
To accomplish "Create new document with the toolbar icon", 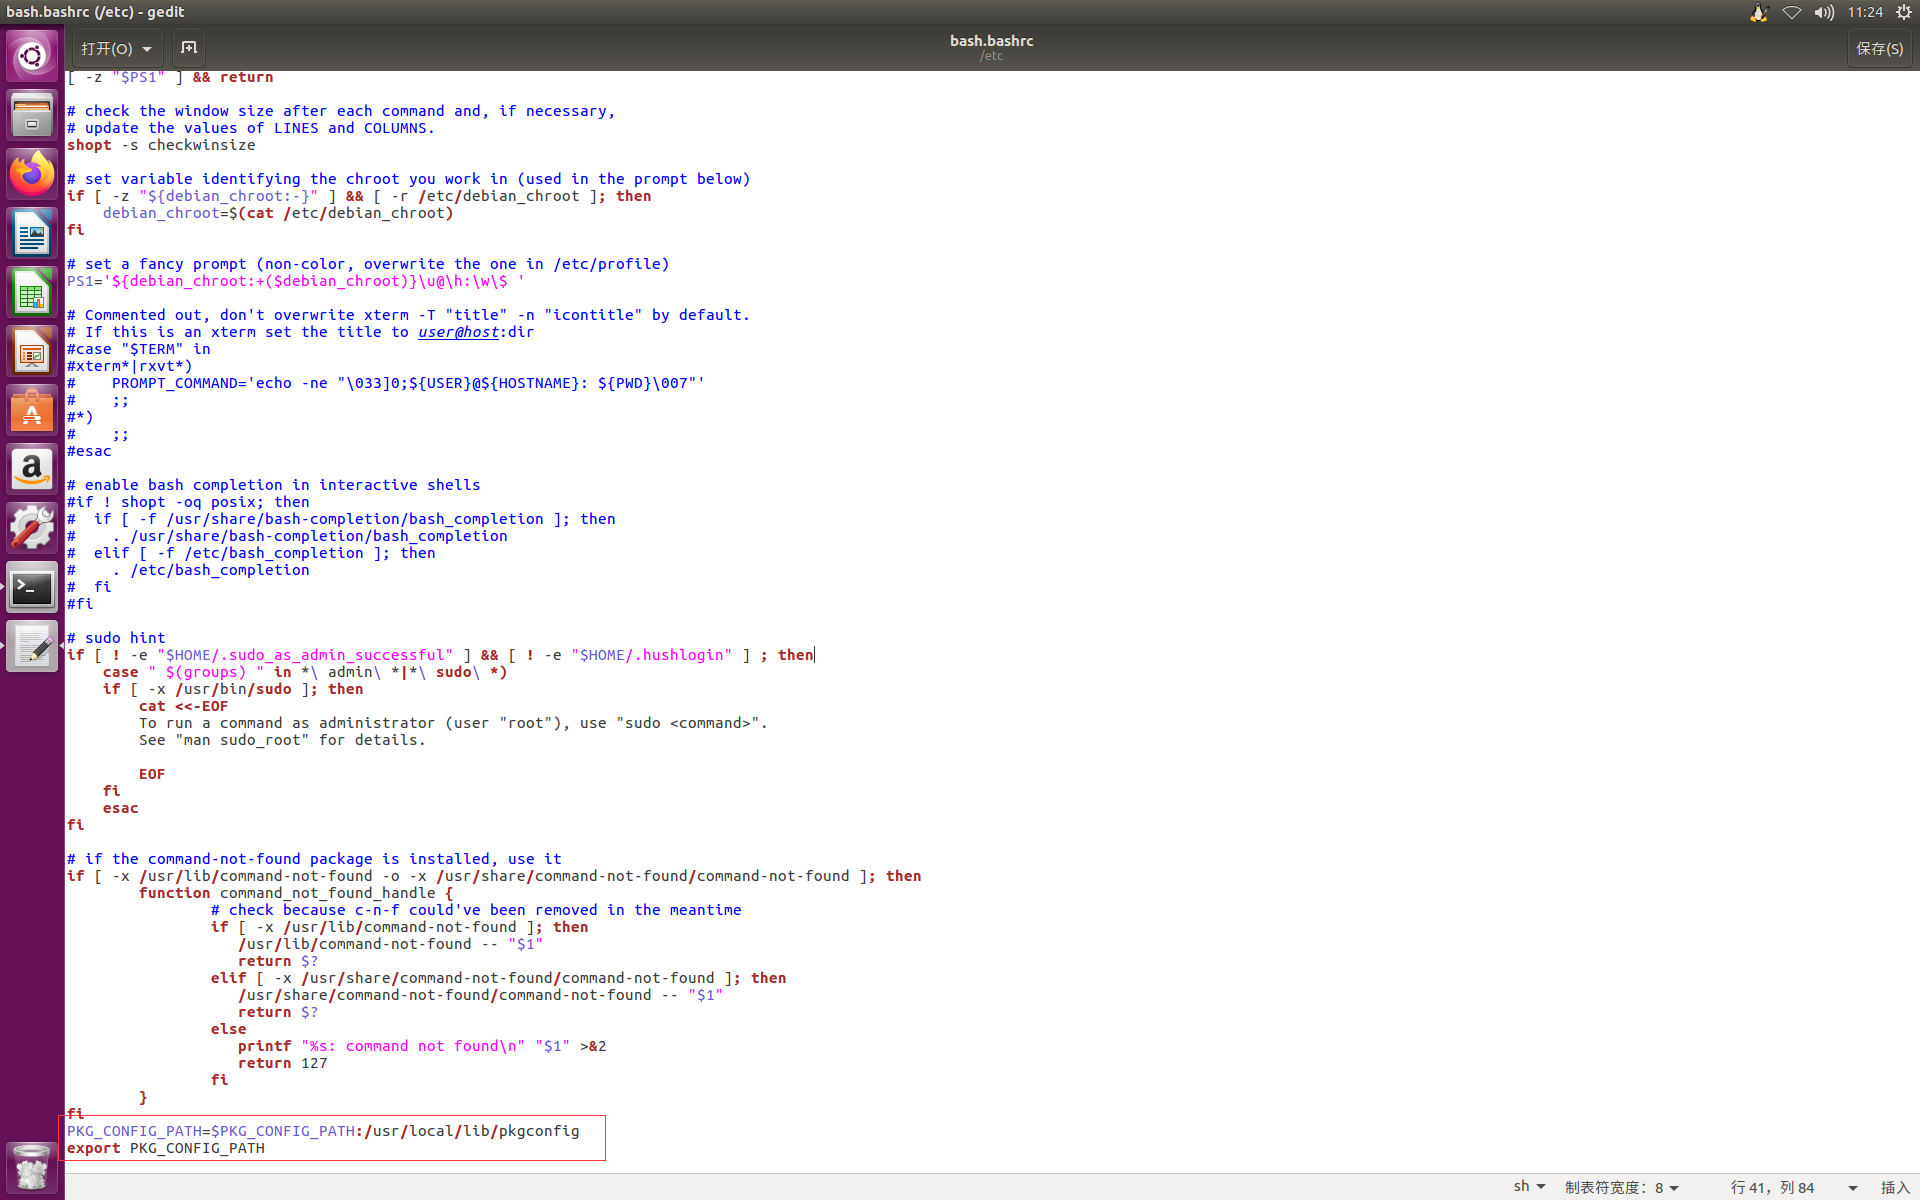I will click(188, 48).
